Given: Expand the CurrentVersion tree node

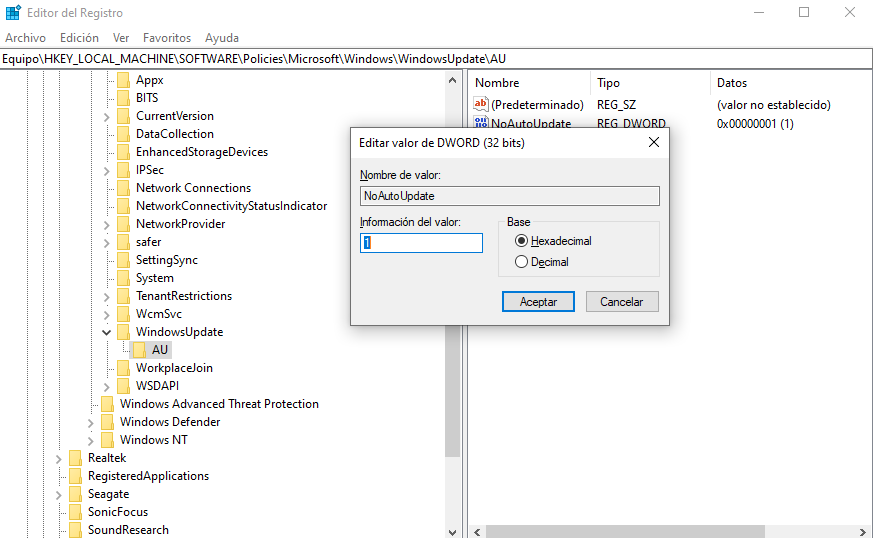Looking at the screenshot, I should tap(107, 116).
